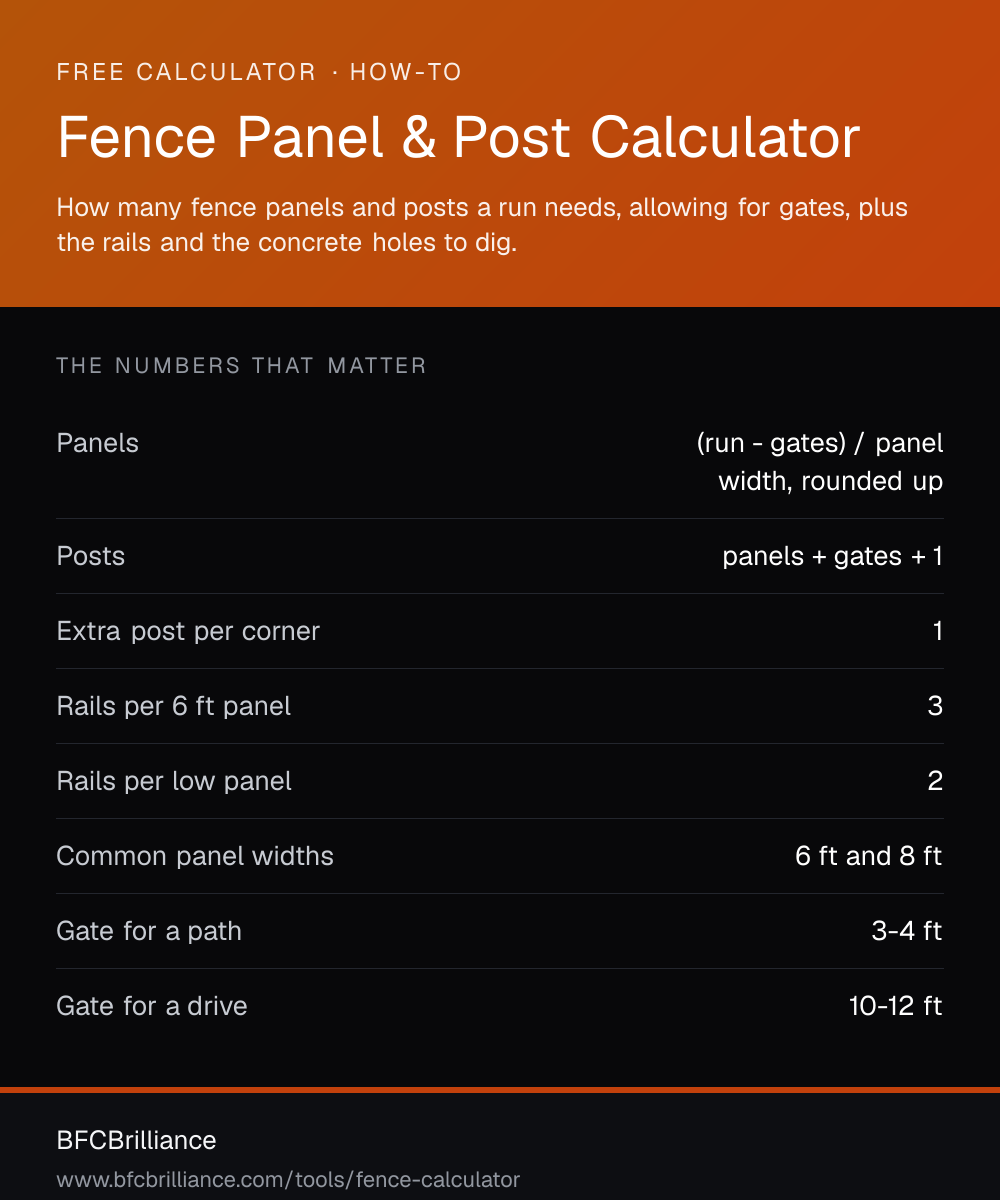This screenshot has height=1200, width=1000.
Task: Select the Rails per low panel row
Action: pos(500,781)
